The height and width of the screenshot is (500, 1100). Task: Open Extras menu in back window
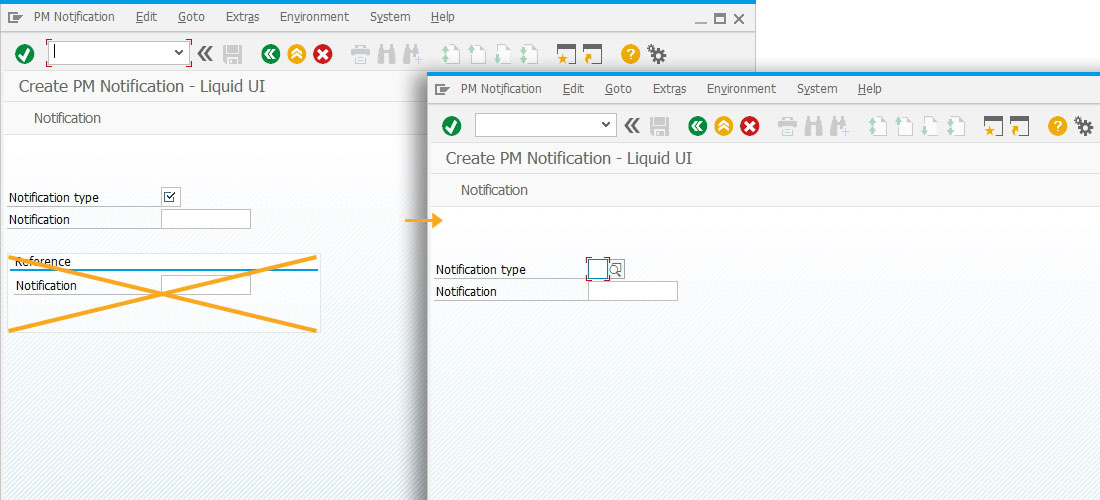pos(243,17)
